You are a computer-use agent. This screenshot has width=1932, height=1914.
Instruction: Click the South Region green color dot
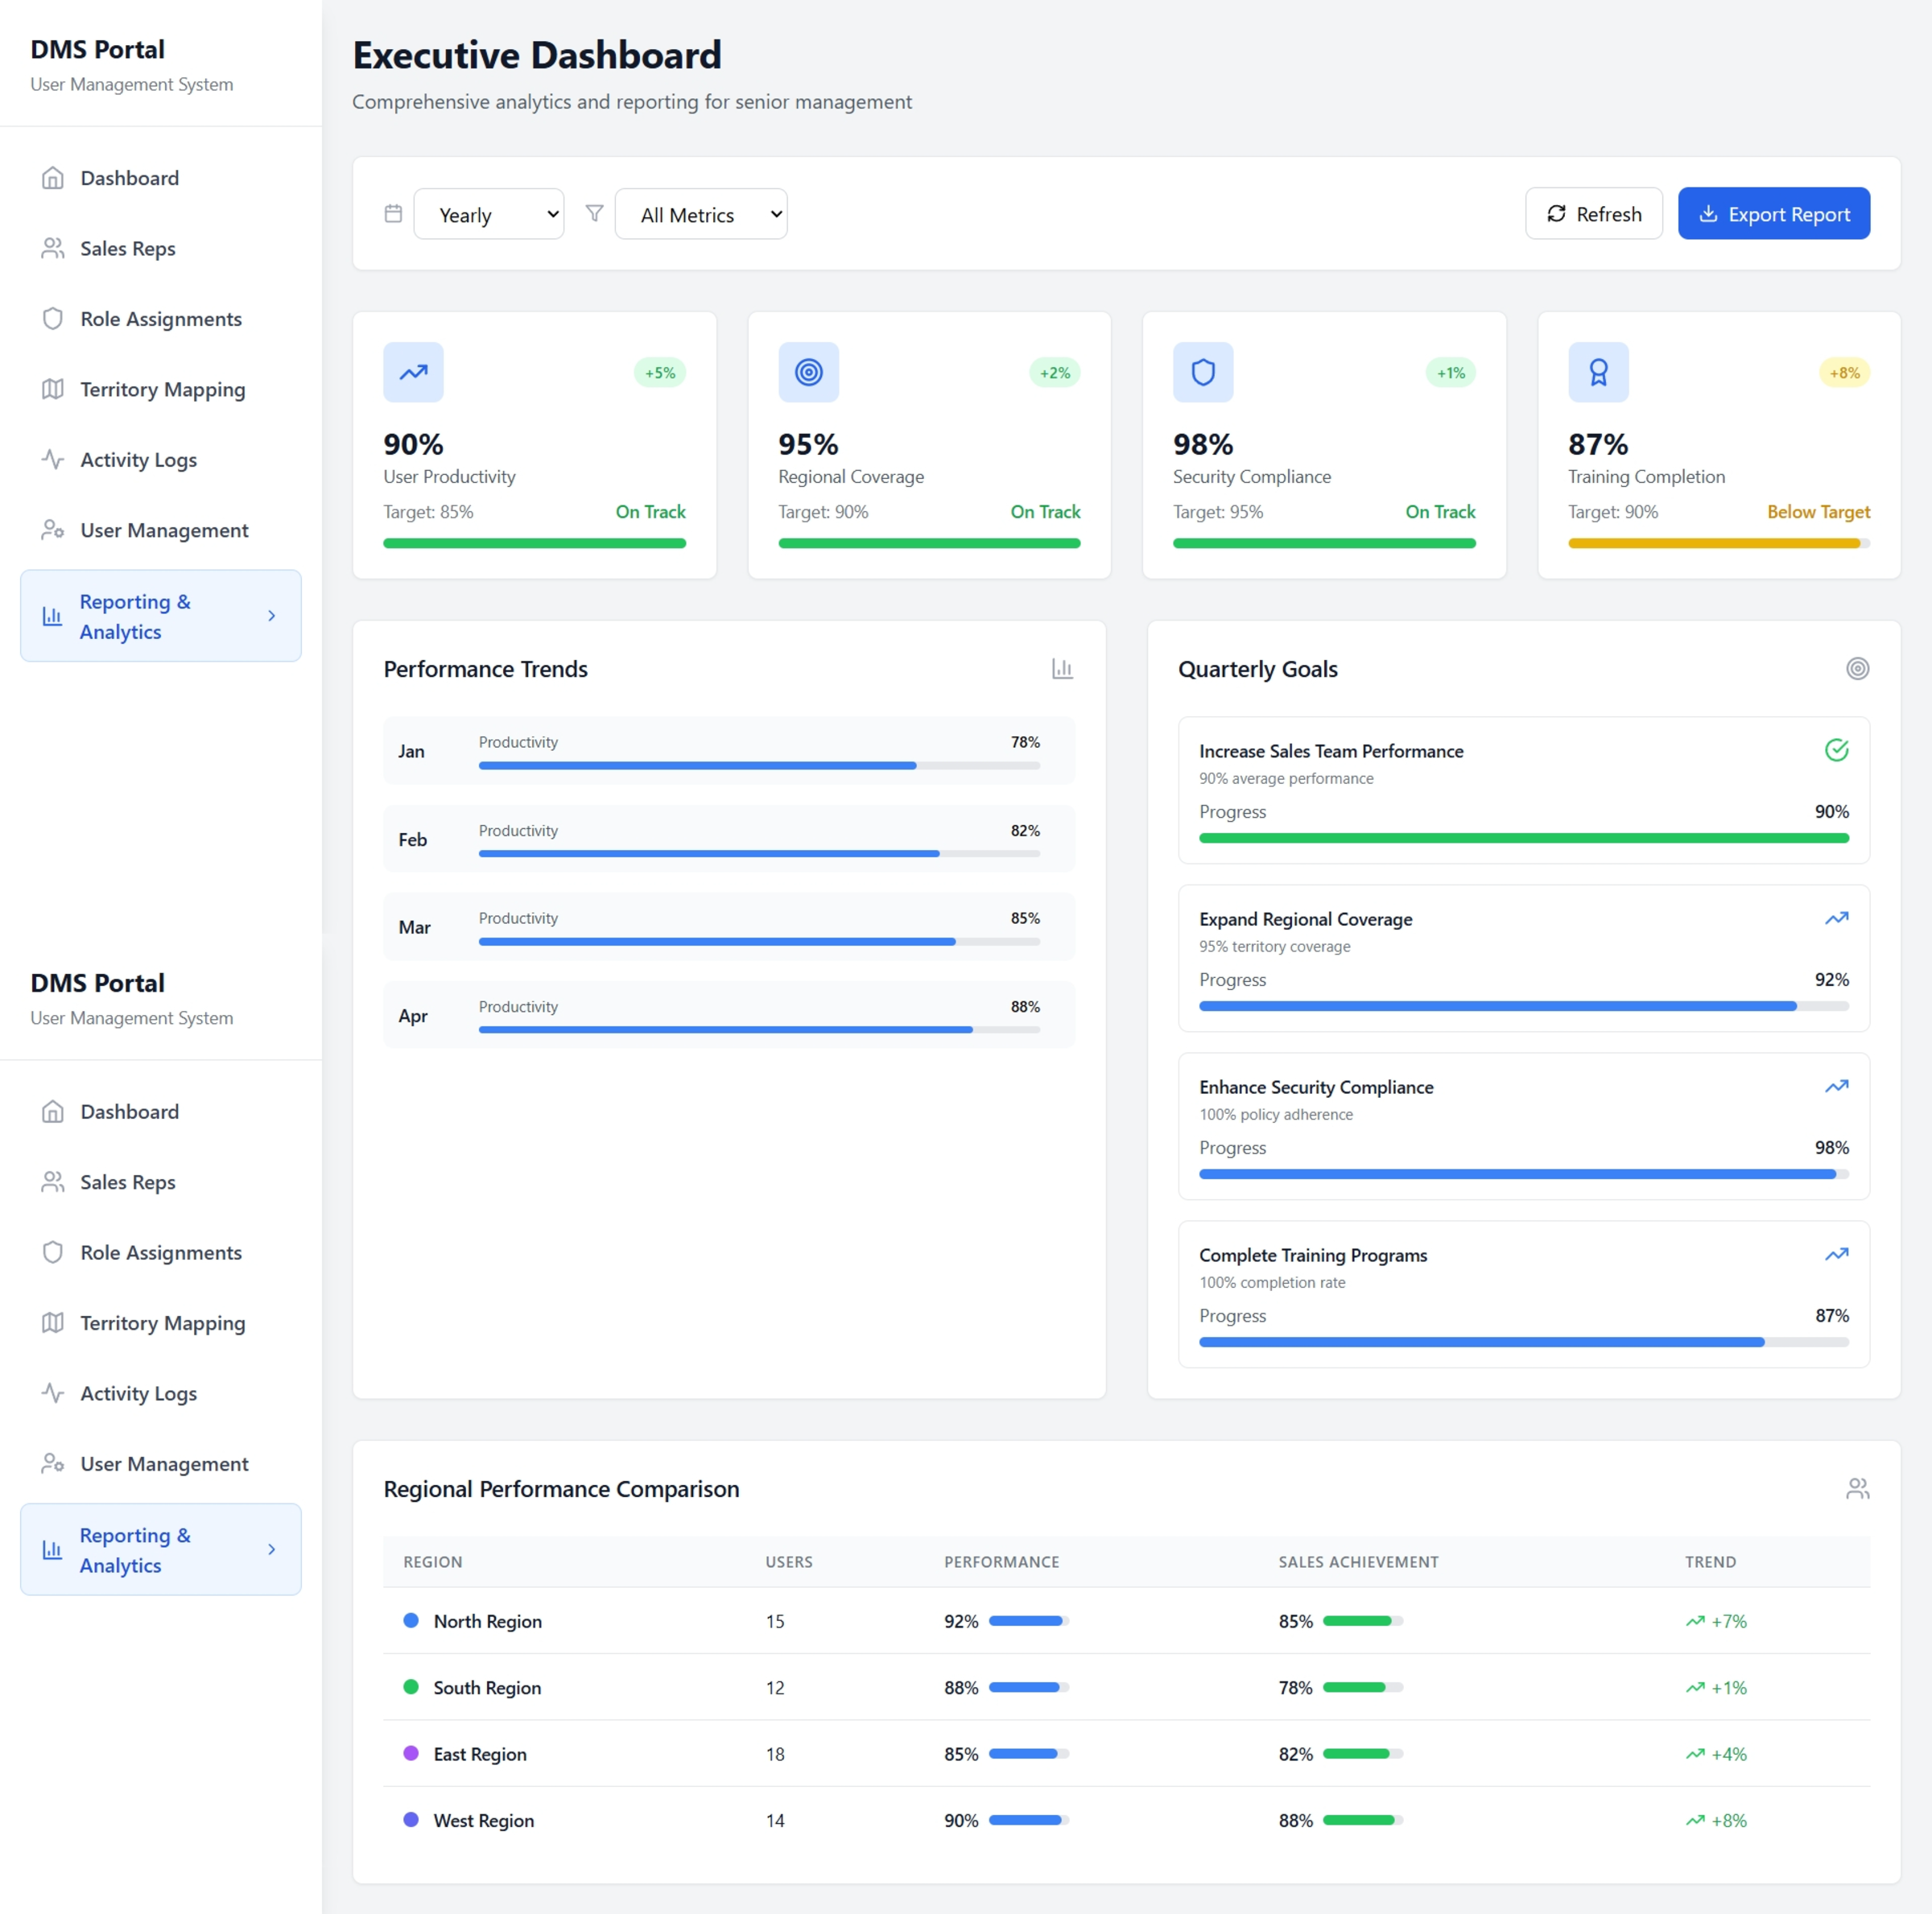pos(411,1687)
